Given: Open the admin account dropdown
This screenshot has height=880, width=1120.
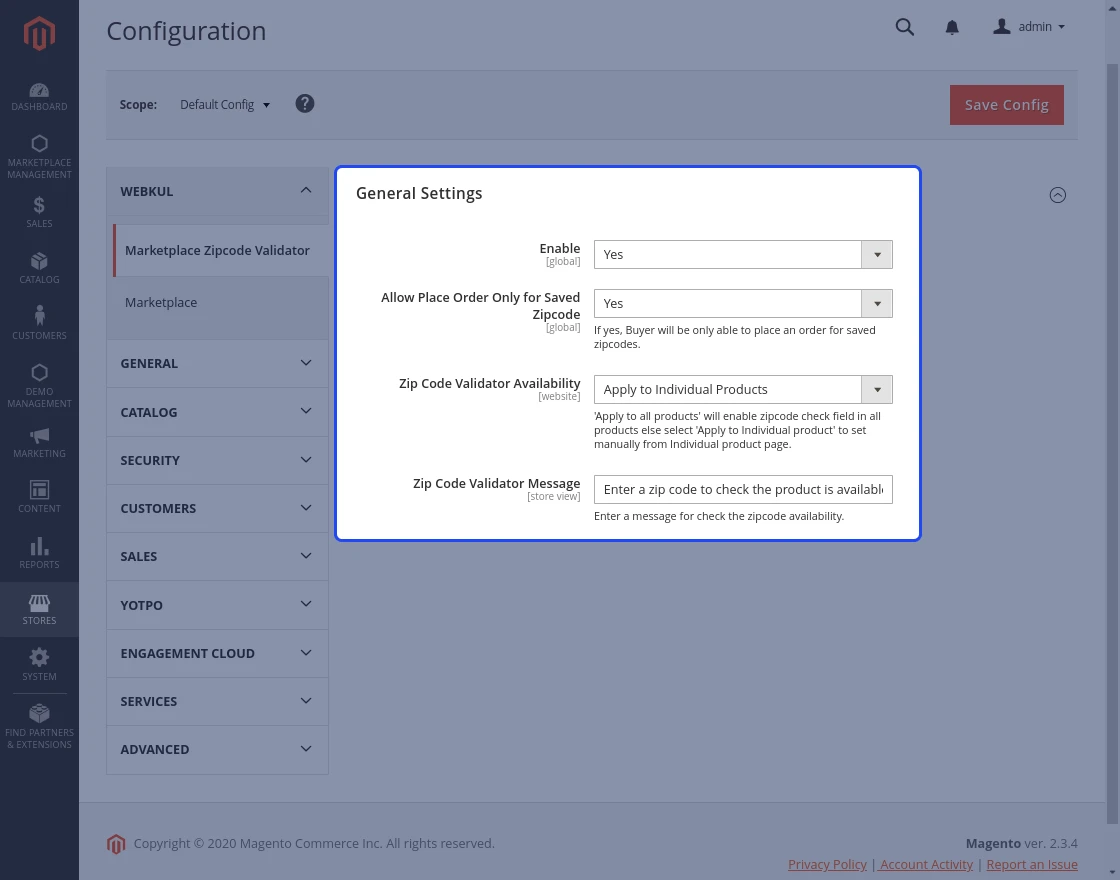Looking at the screenshot, I should (1029, 27).
